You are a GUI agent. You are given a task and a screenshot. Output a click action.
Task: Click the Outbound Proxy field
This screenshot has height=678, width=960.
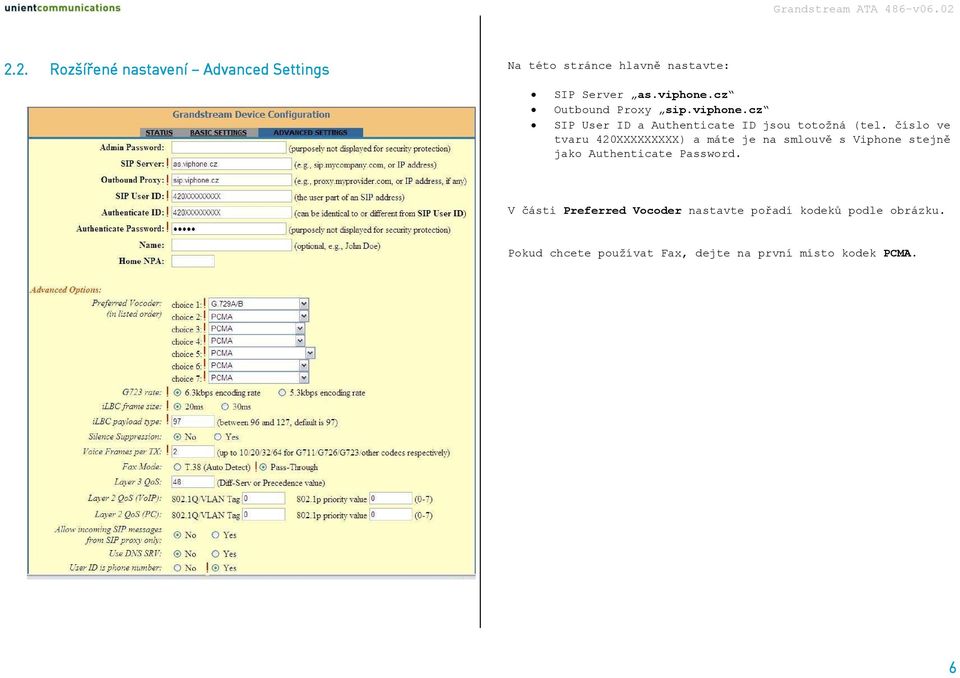coord(231,180)
